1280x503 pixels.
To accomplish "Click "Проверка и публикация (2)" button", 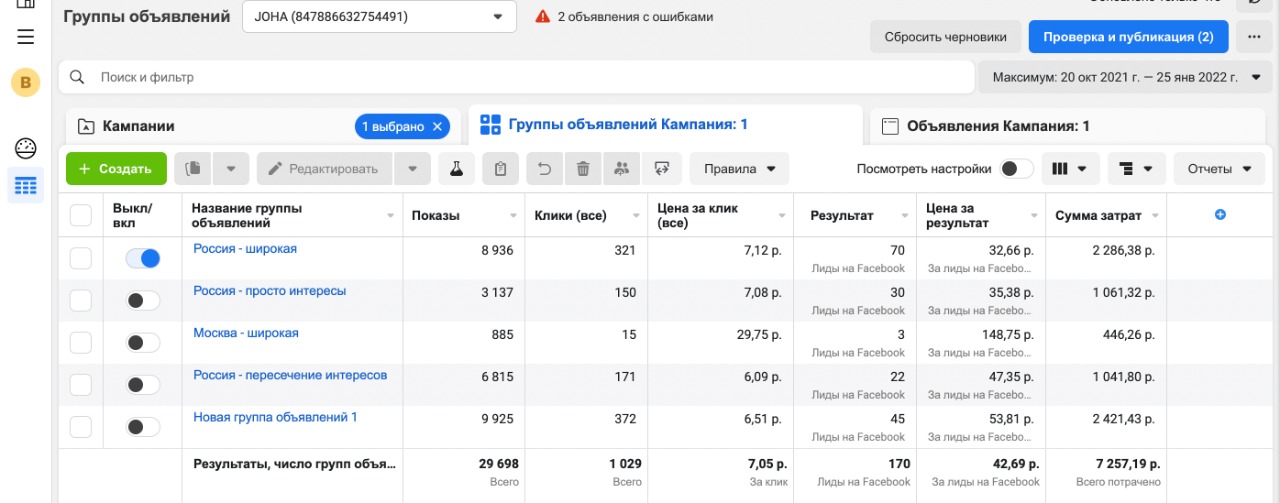I will click(1128, 37).
